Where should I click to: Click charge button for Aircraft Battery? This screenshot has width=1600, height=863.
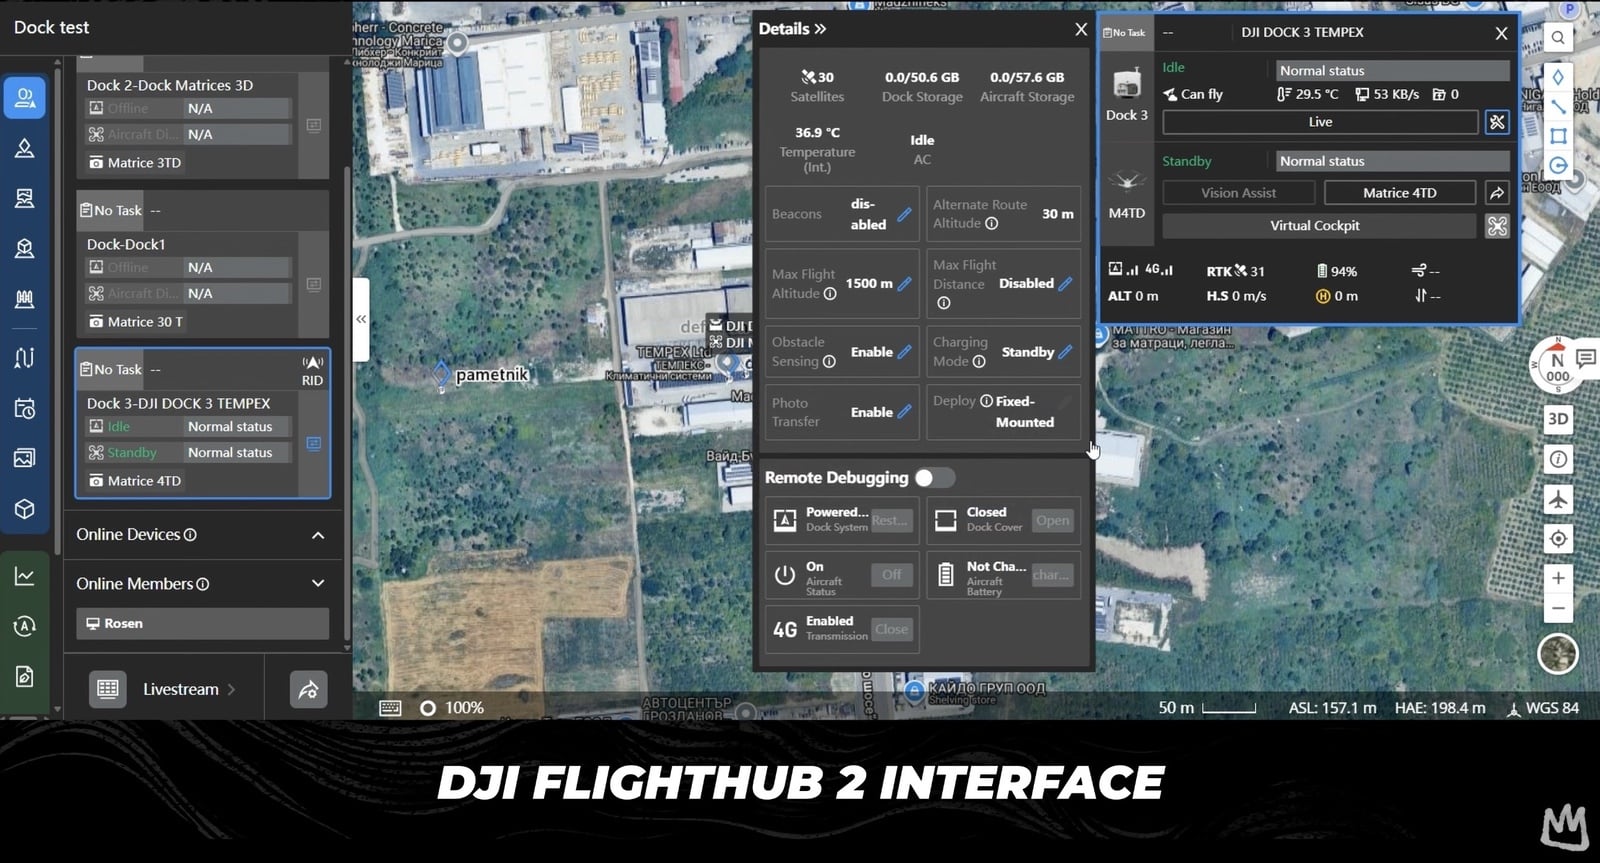(x=1052, y=575)
